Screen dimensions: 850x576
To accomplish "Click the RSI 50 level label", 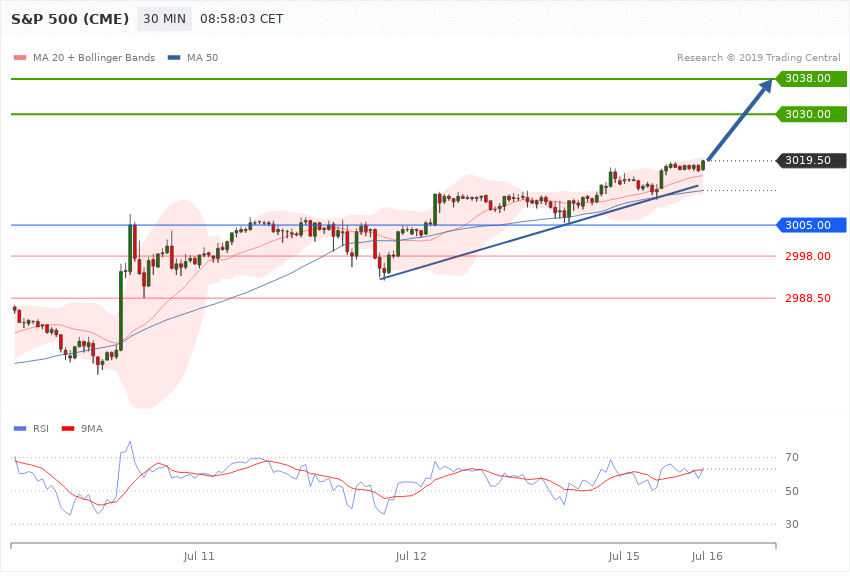I will pyautogui.click(x=792, y=491).
